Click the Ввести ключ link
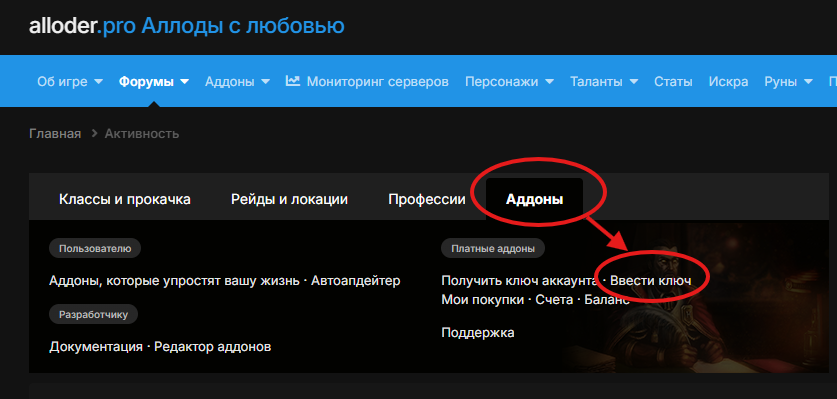Viewport: 837px width, 399px height. pos(651,280)
